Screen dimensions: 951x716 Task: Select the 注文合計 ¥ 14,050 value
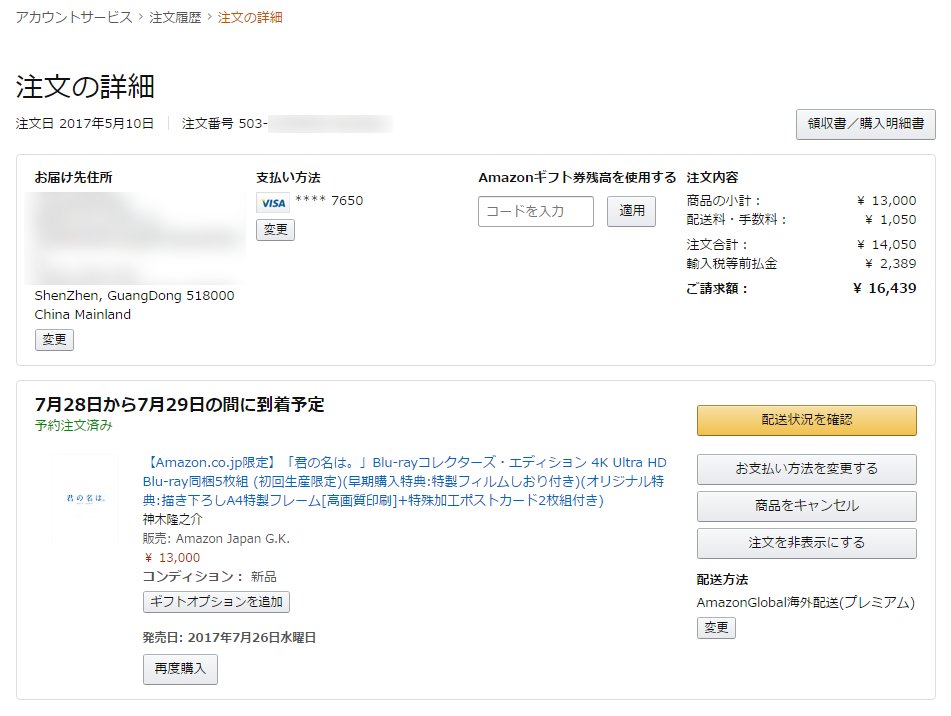click(886, 245)
